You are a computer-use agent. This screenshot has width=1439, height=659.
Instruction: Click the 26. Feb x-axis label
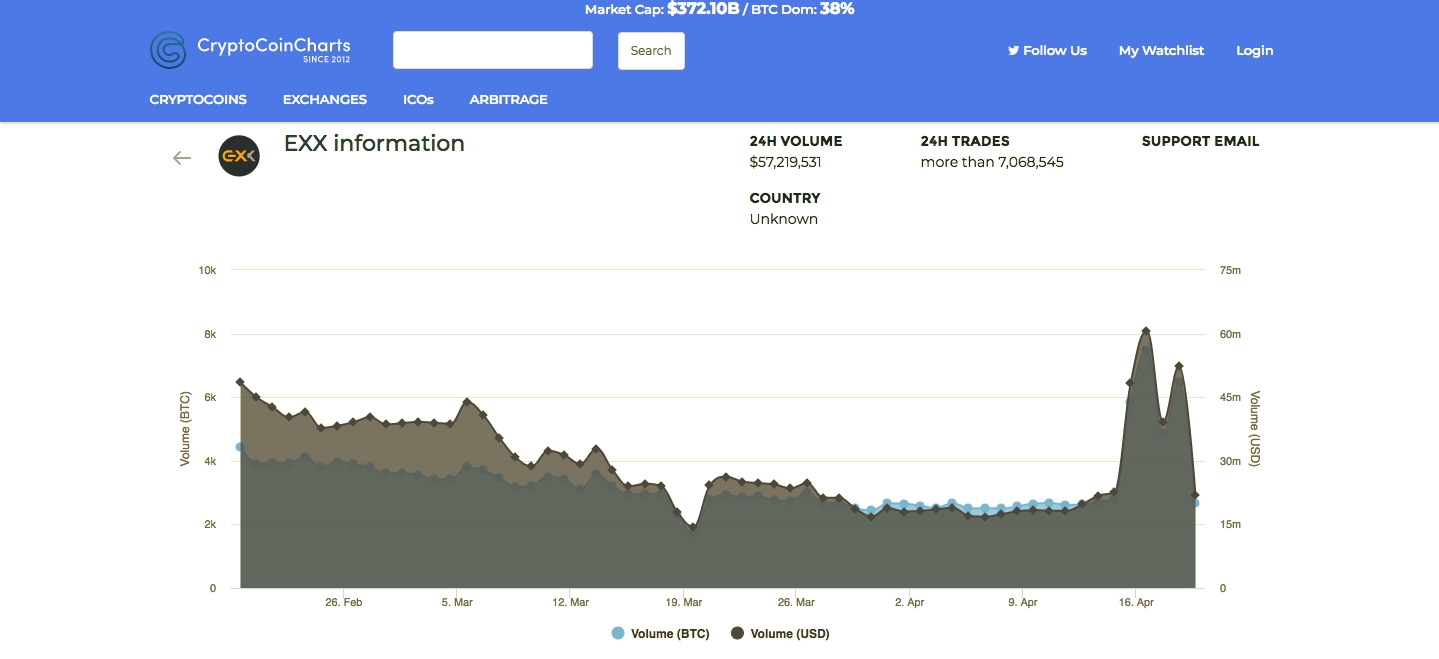click(x=344, y=603)
